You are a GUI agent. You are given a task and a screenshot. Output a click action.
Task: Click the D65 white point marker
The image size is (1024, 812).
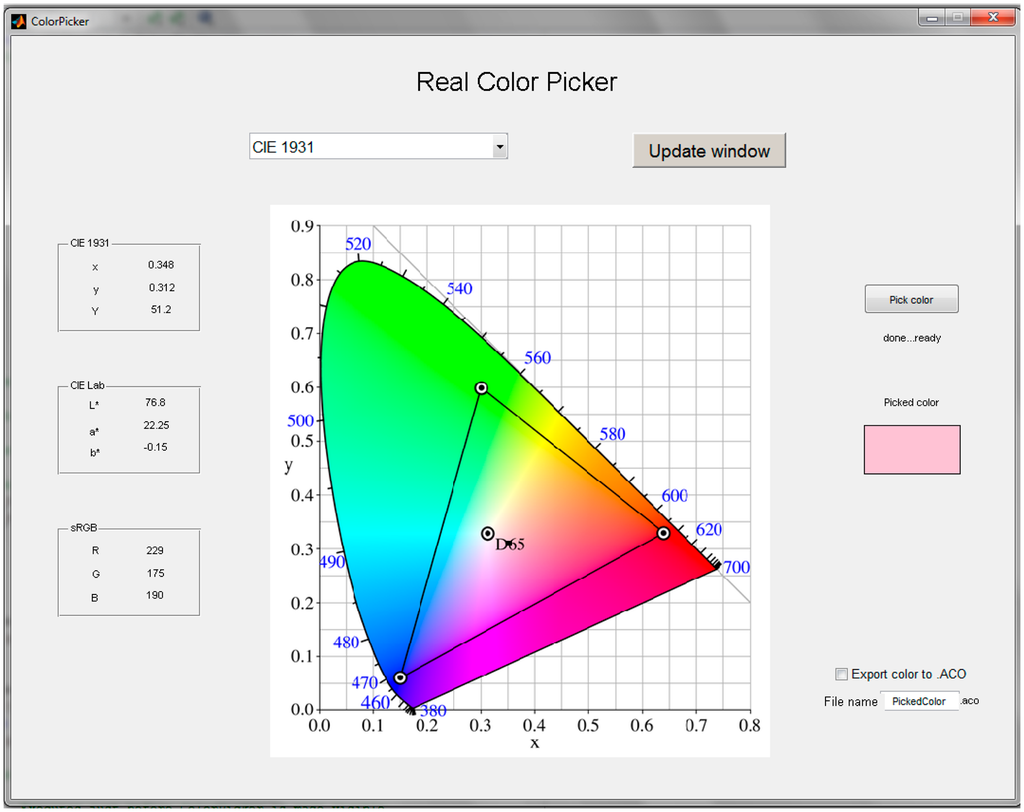(x=488, y=533)
